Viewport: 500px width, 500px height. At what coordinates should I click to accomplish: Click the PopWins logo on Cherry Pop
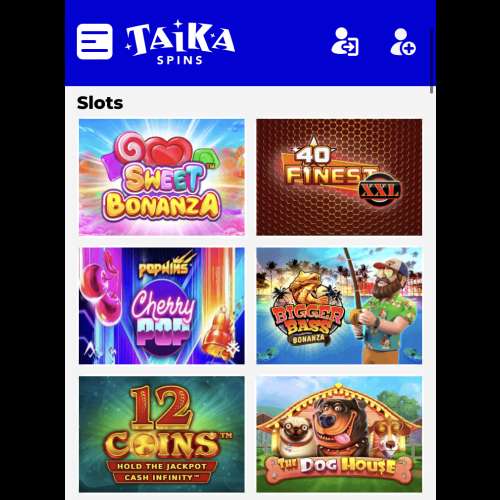click(163, 267)
